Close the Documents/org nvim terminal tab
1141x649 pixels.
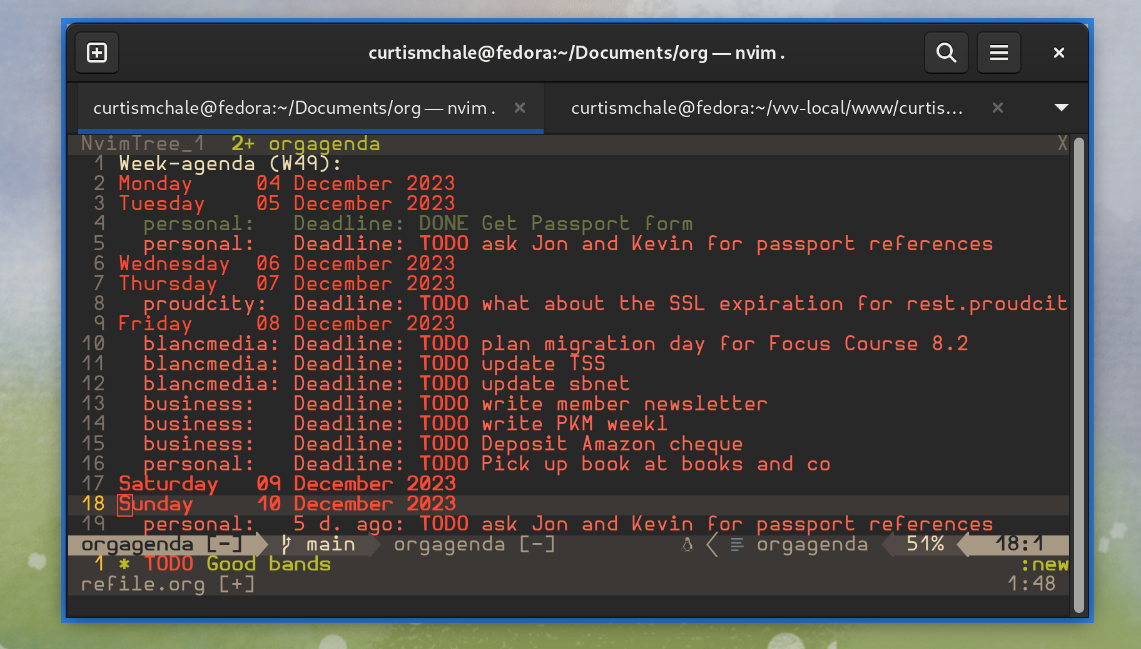pyautogui.click(x=520, y=108)
